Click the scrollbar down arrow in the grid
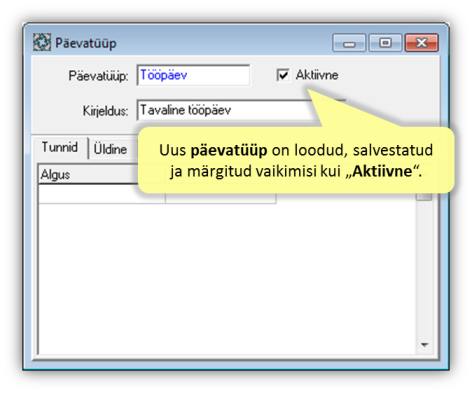Screen dimensions: 472x393 (x=424, y=345)
